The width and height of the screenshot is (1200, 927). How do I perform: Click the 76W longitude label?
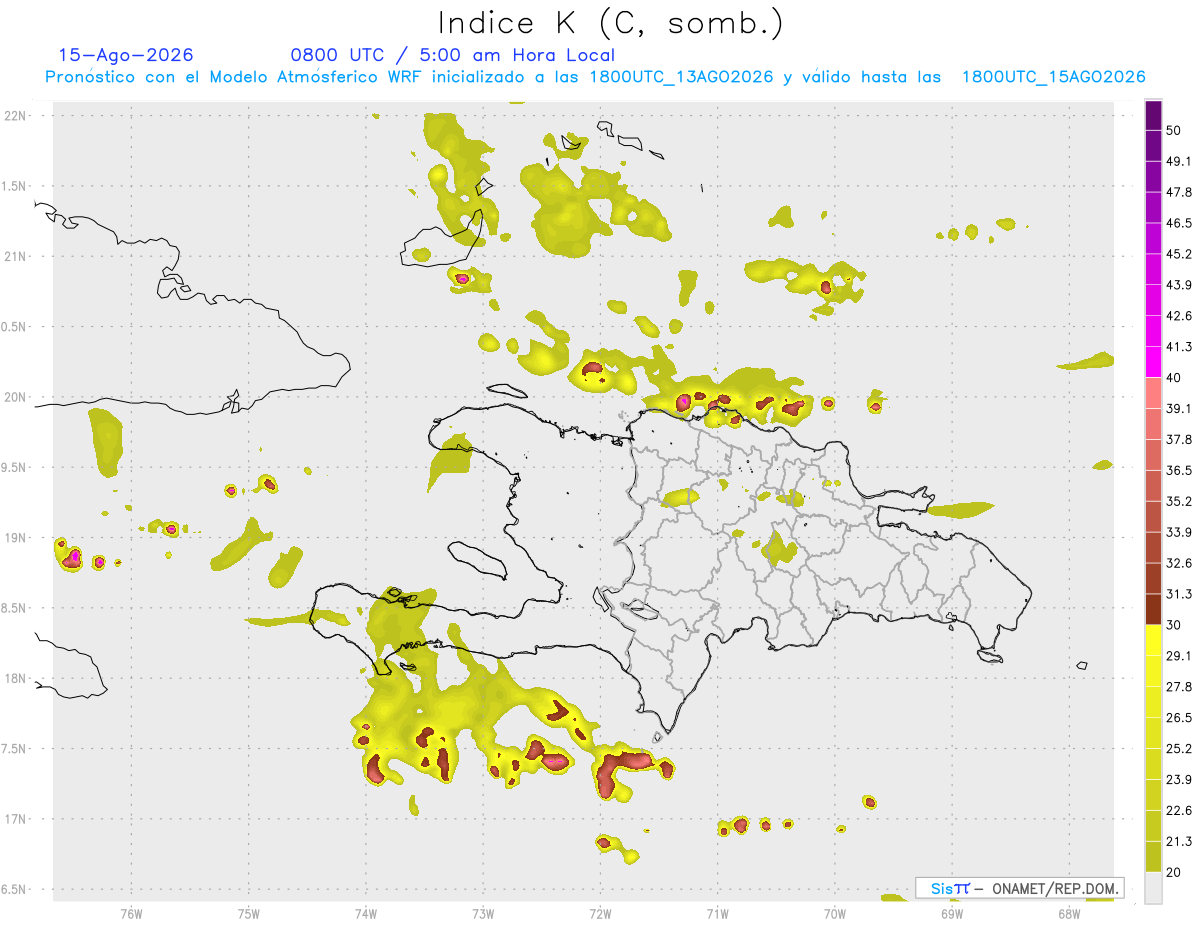[x=131, y=912]
